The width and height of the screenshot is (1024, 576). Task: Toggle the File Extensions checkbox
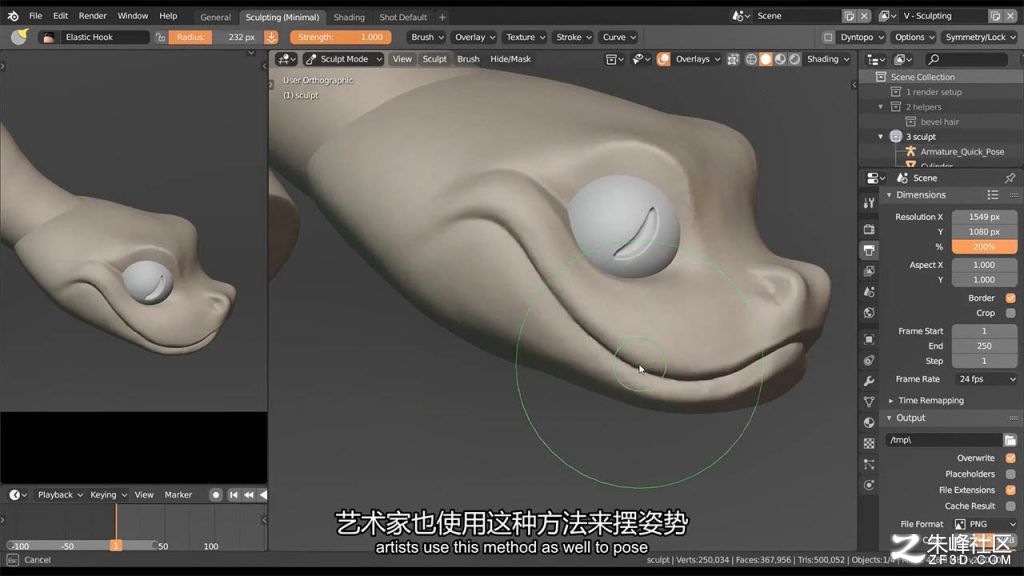1010,490
